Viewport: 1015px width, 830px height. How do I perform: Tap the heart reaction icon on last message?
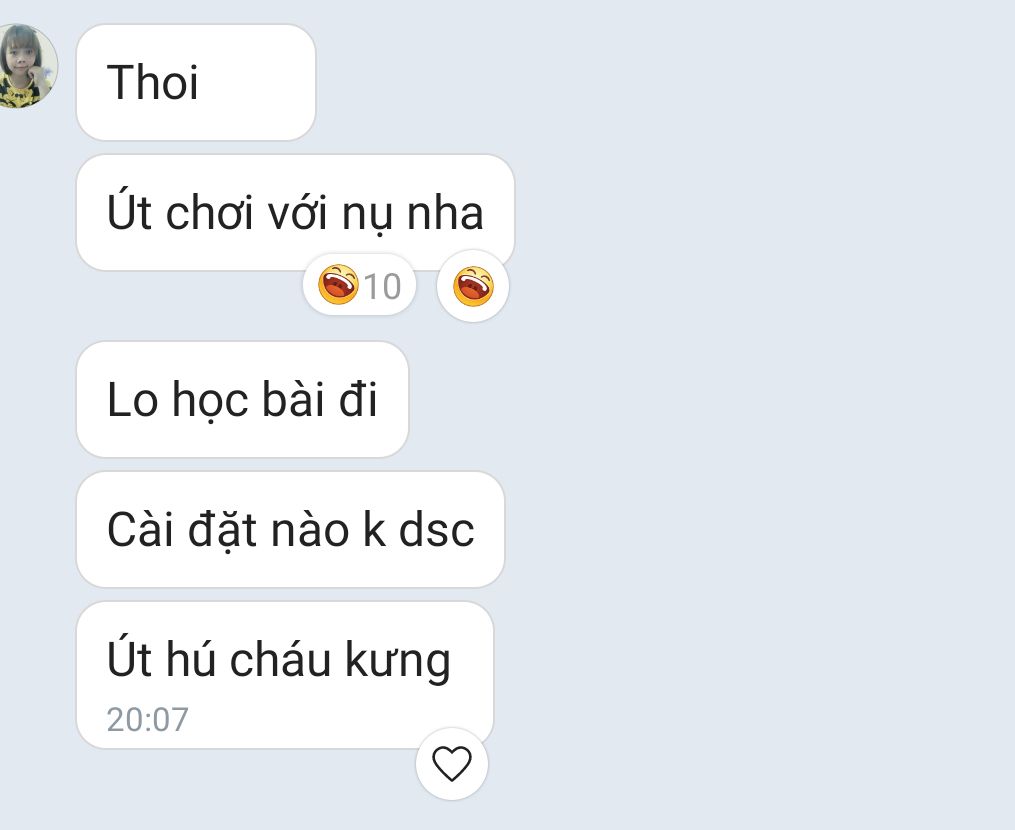coord(452,763)
